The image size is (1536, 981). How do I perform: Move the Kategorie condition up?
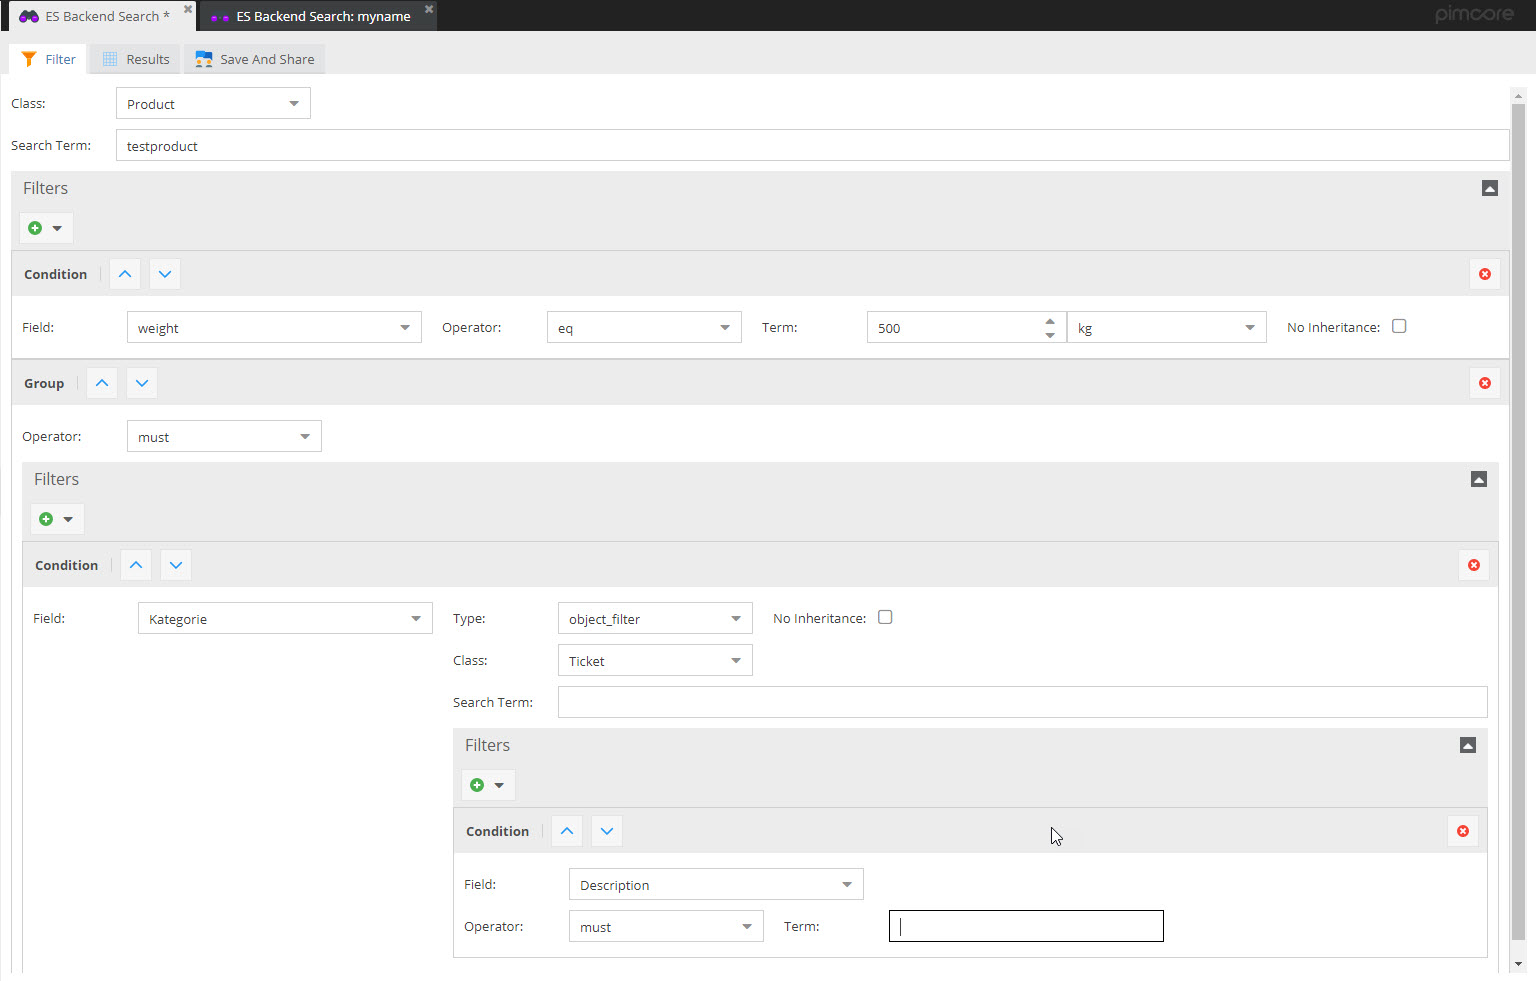pyautogui.click(x=136, y=565)
